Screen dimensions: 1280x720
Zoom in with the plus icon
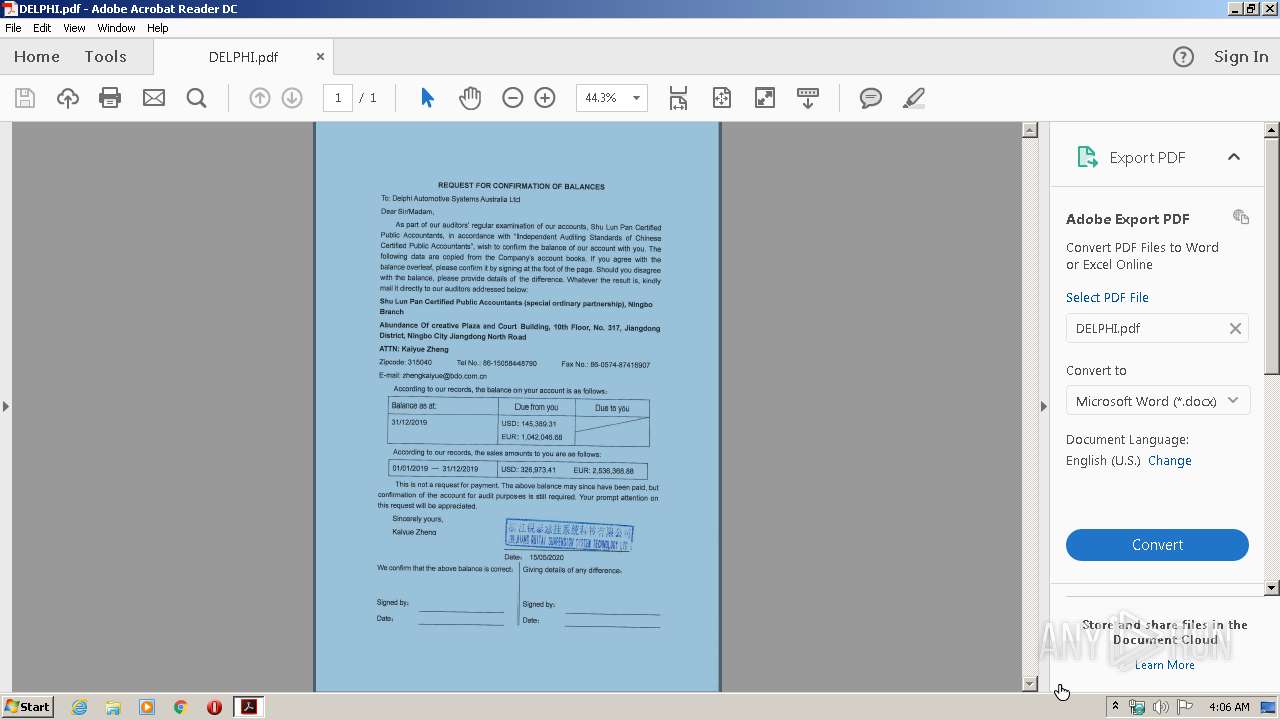pos(545,98)
